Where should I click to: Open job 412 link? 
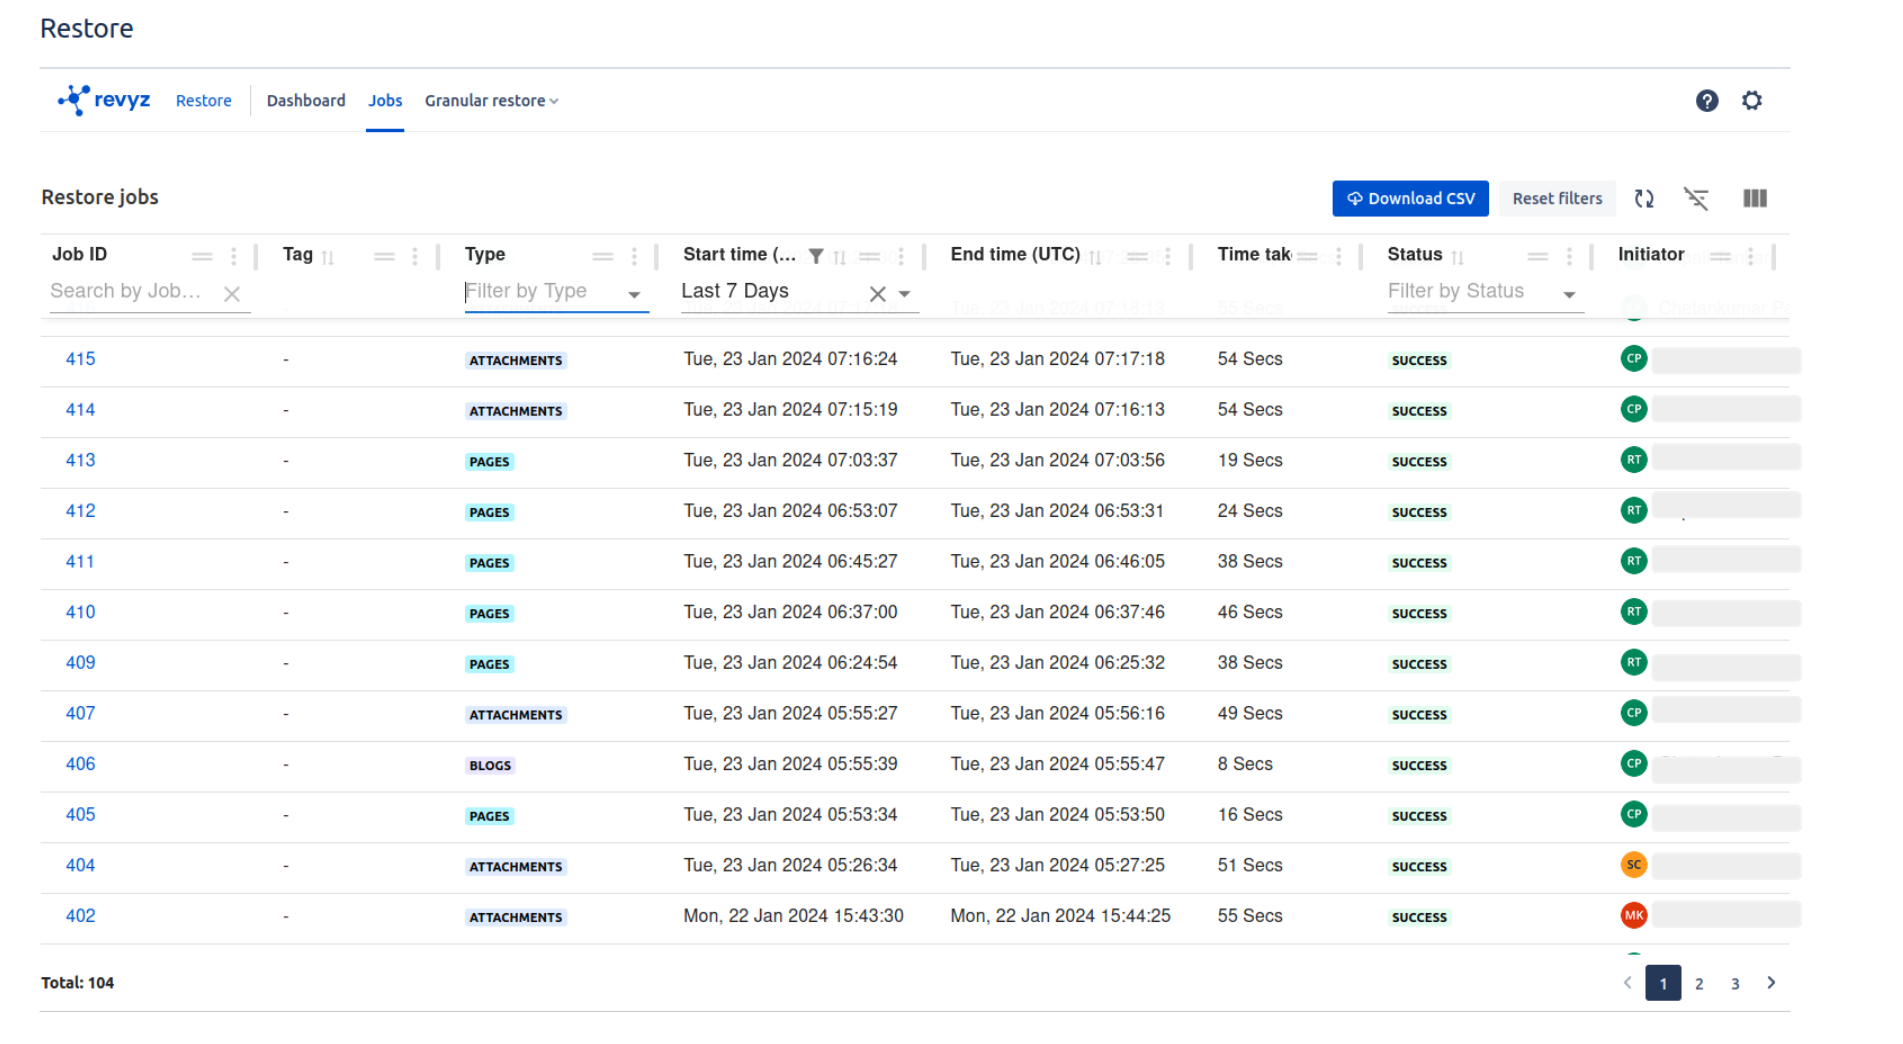(x=80, y=511)
